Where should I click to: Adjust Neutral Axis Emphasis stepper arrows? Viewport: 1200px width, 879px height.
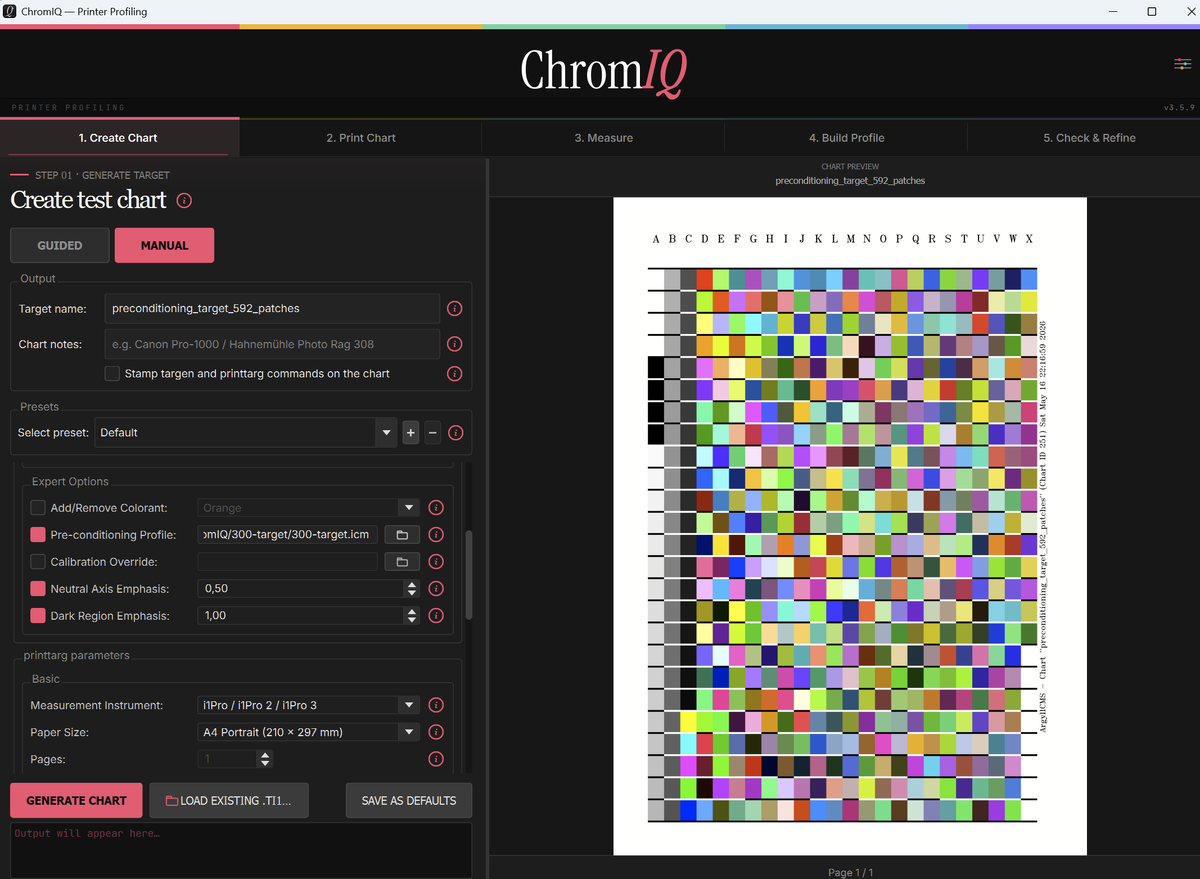pyautogui.click(x=411, y=588)
